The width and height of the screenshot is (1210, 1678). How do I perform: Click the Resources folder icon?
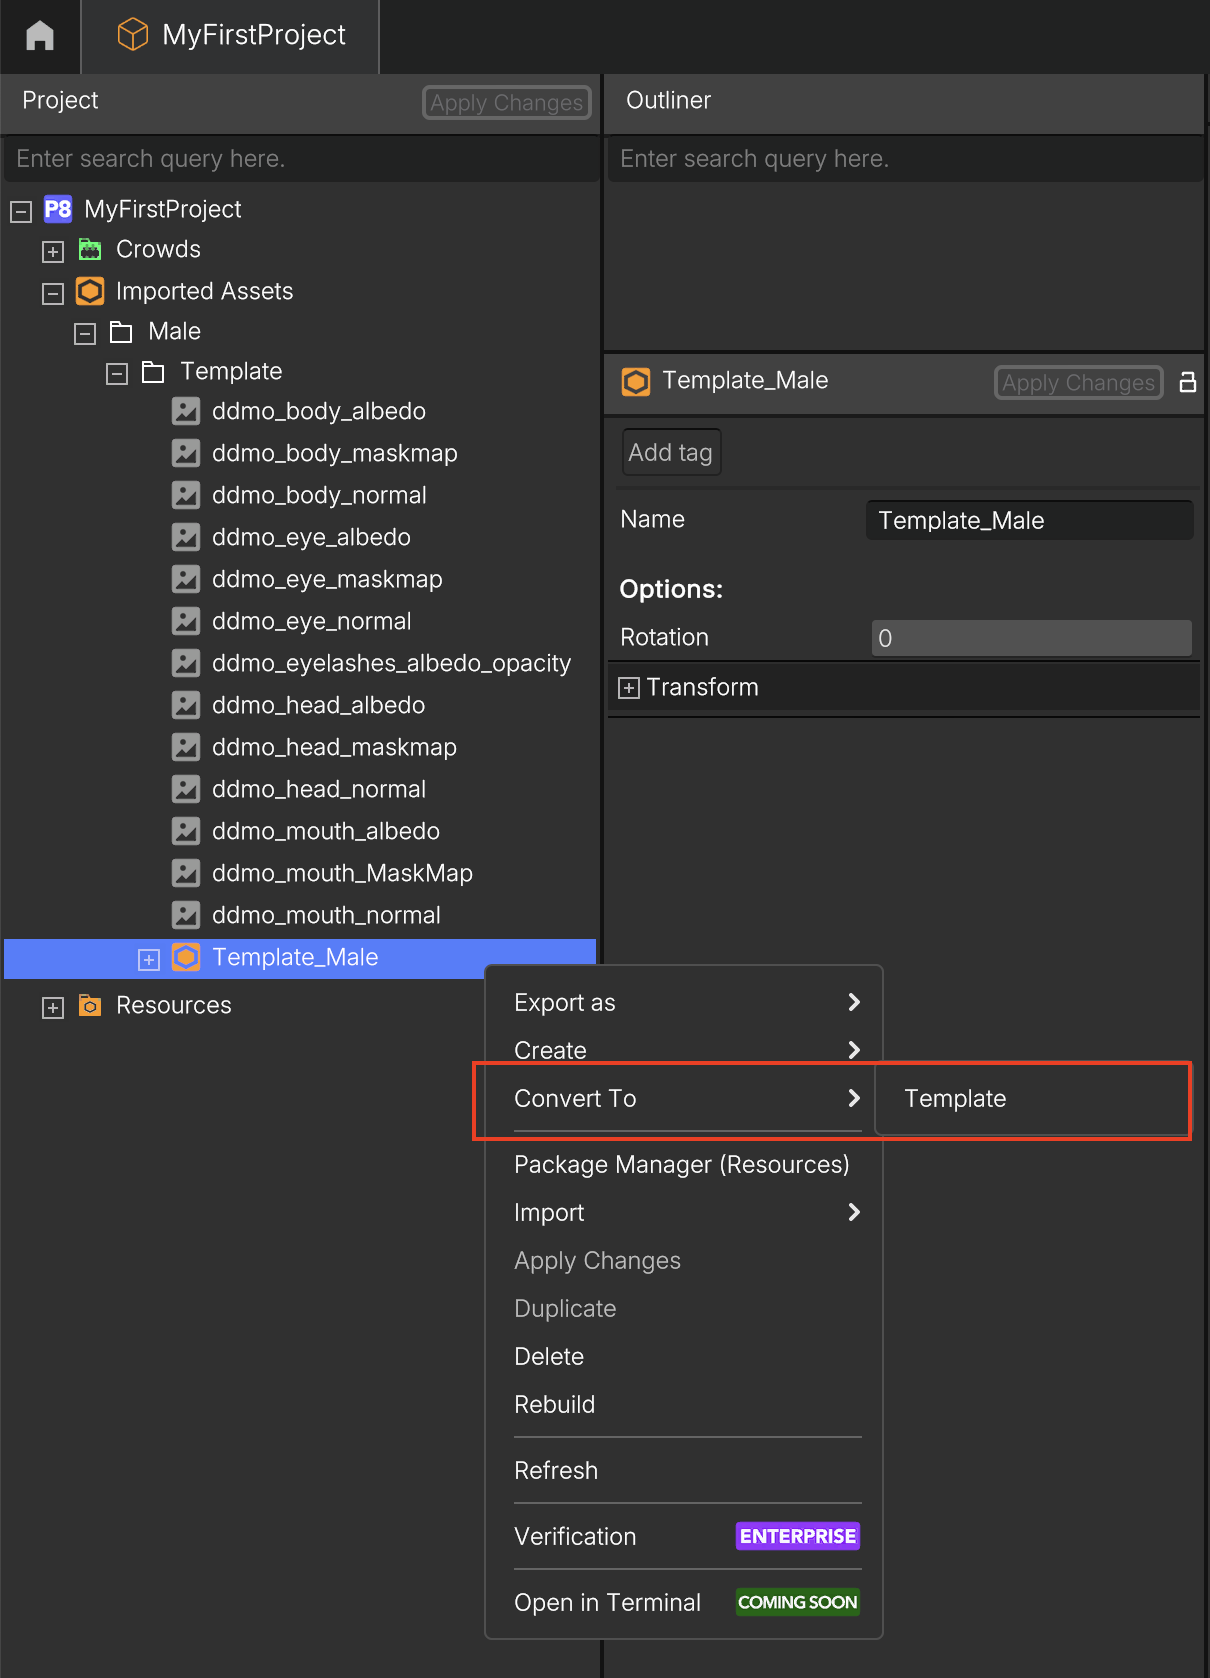90,1005
